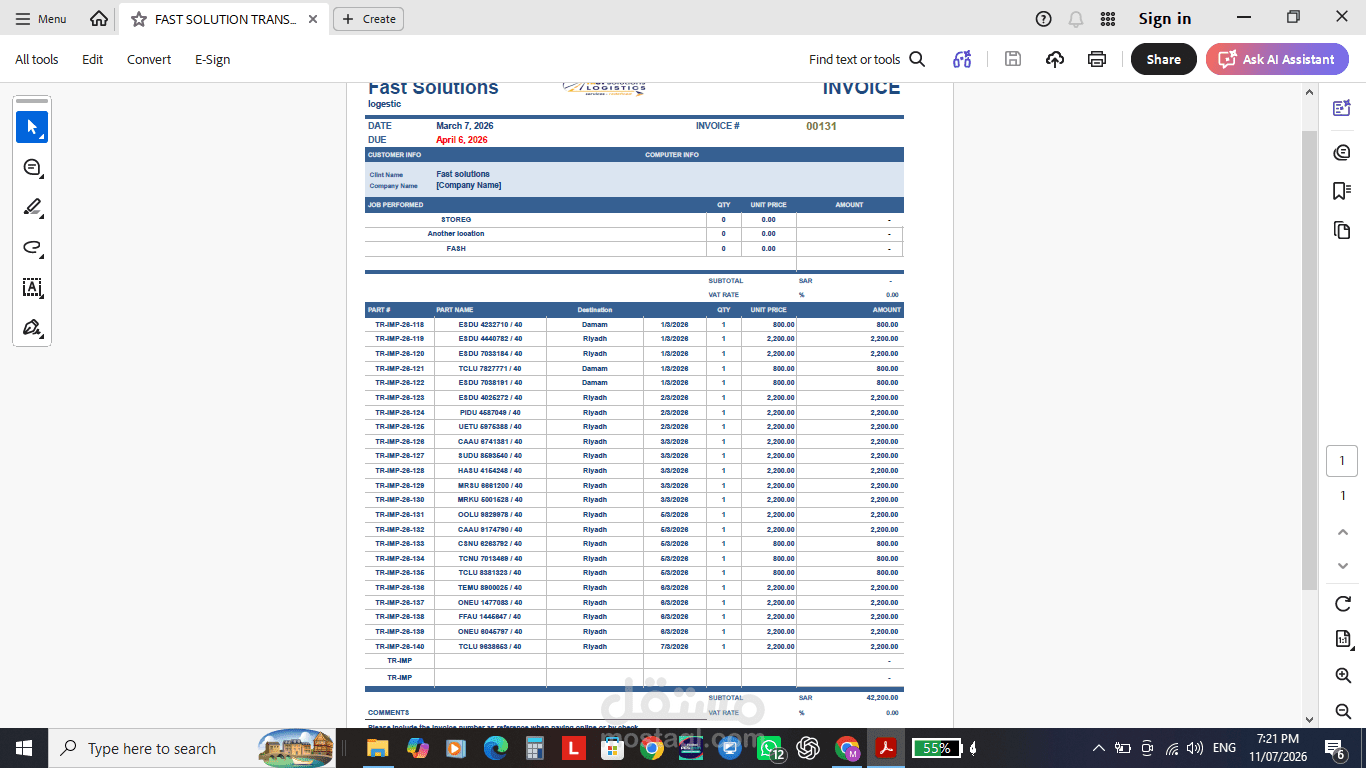The height and width of the screenshot is (768, 1366).
Task: Show hidden system tray icons
Action: [1099, 748]
